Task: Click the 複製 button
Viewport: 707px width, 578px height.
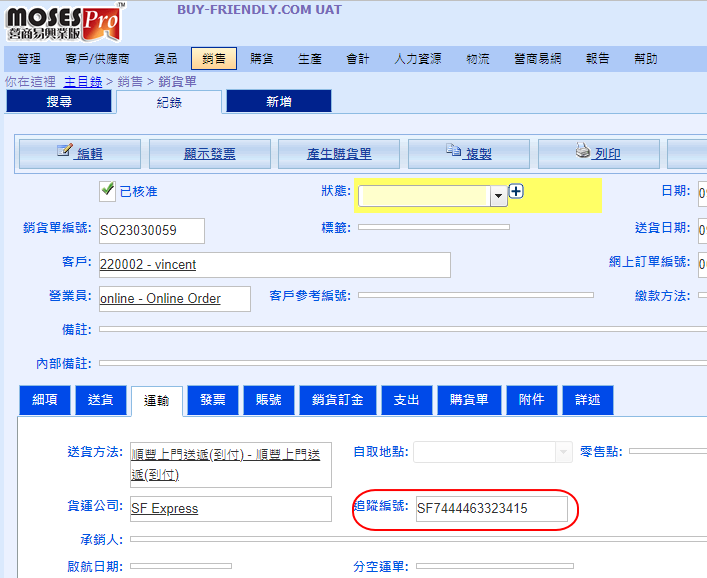Action: (x=469, y=154)
